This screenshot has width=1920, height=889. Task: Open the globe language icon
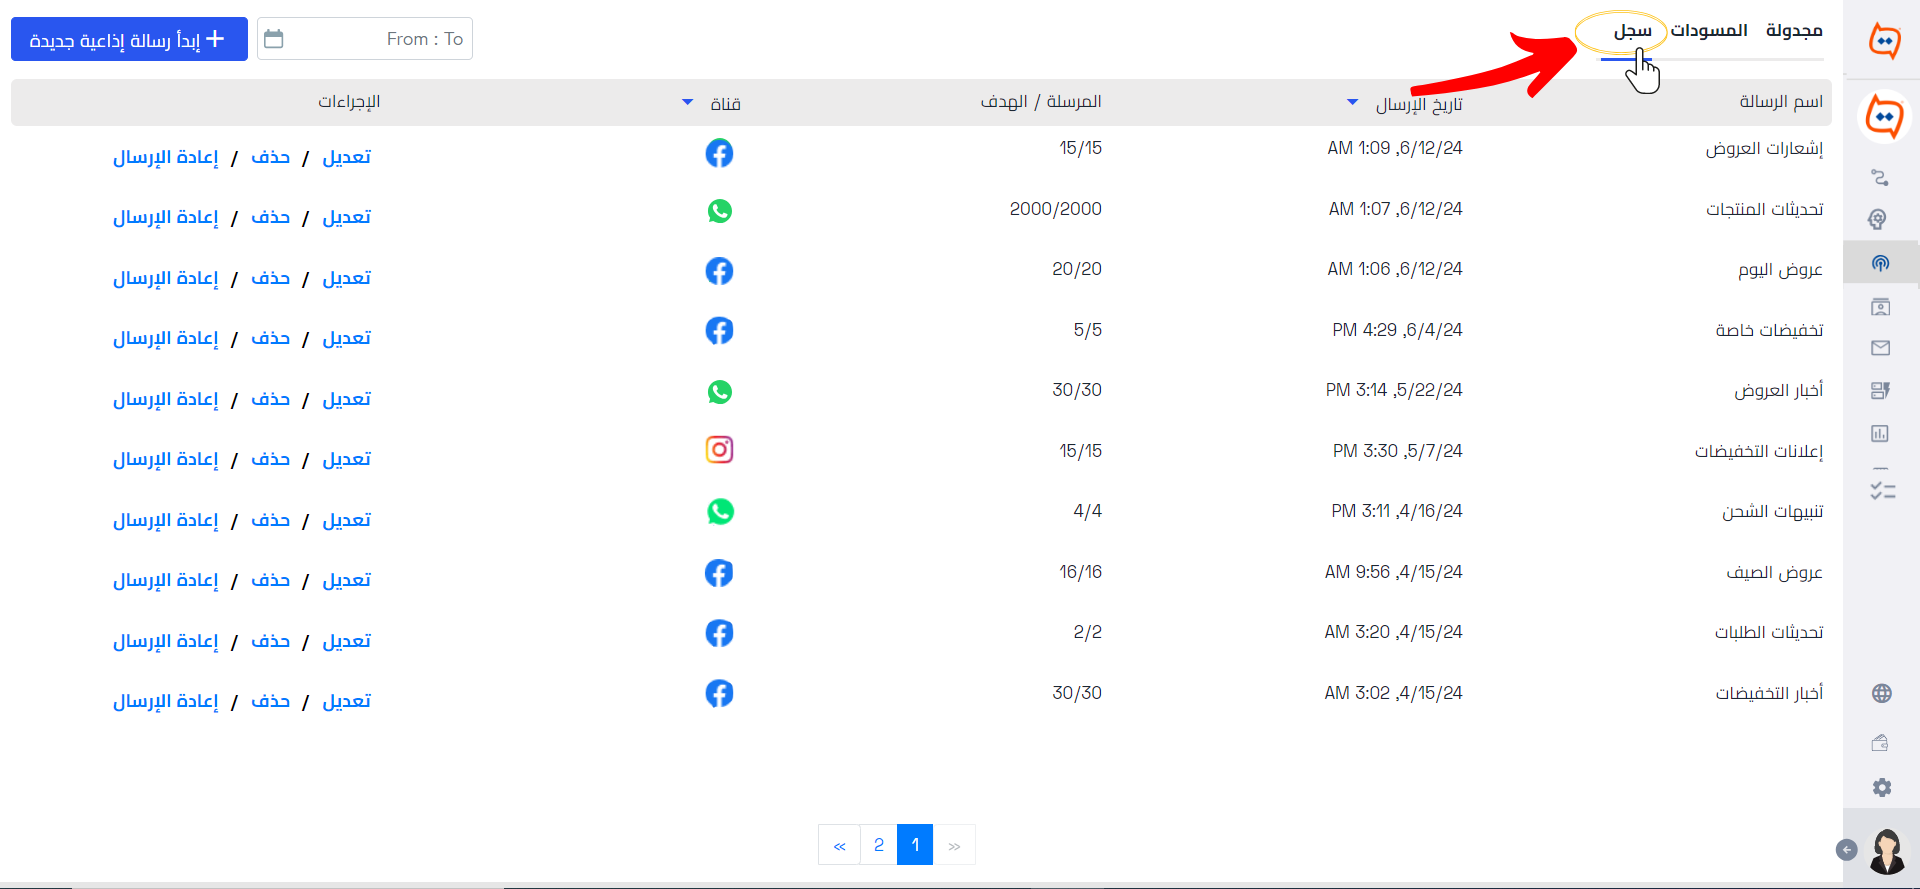1881,693
